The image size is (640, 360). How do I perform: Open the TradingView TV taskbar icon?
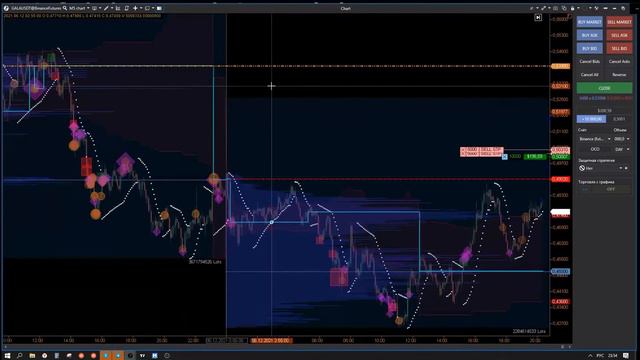coord(142,356)
